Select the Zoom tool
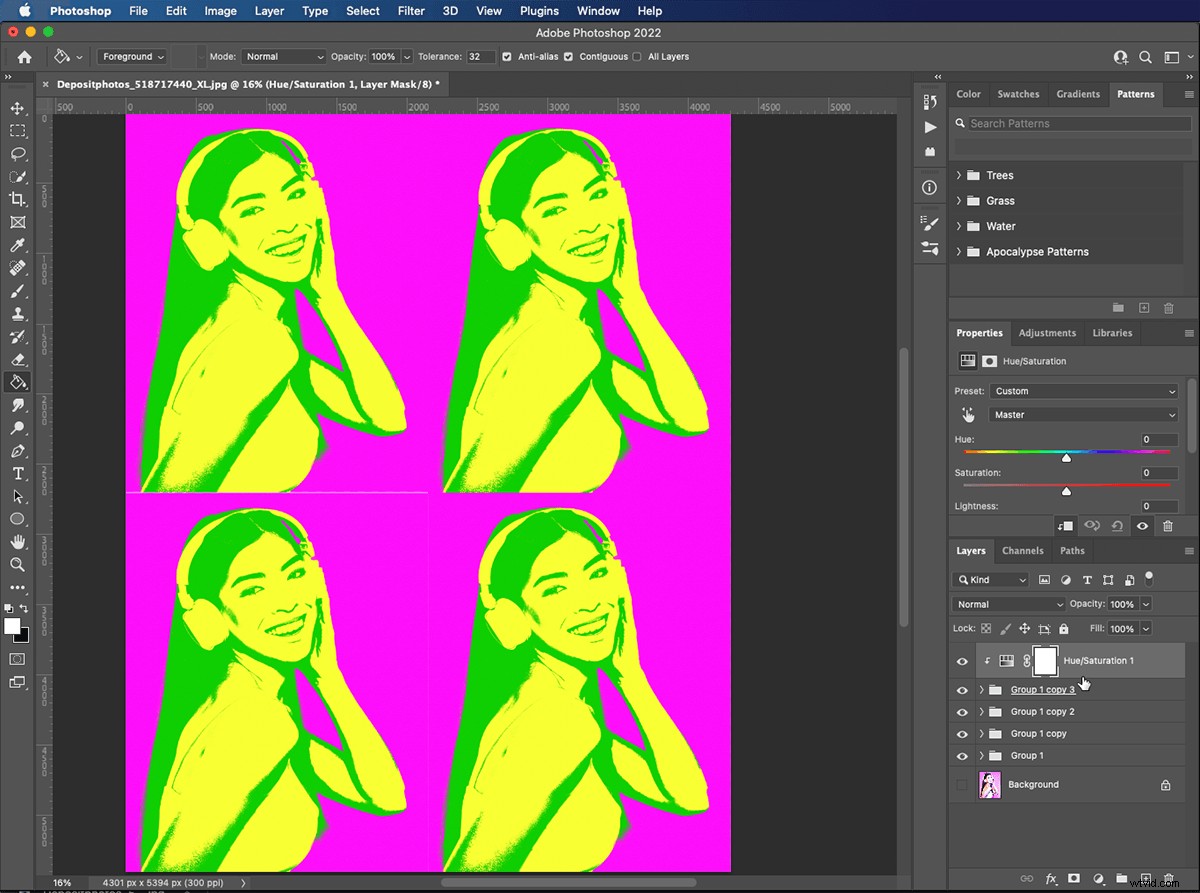1200x893 pixels. click(17, 565)
